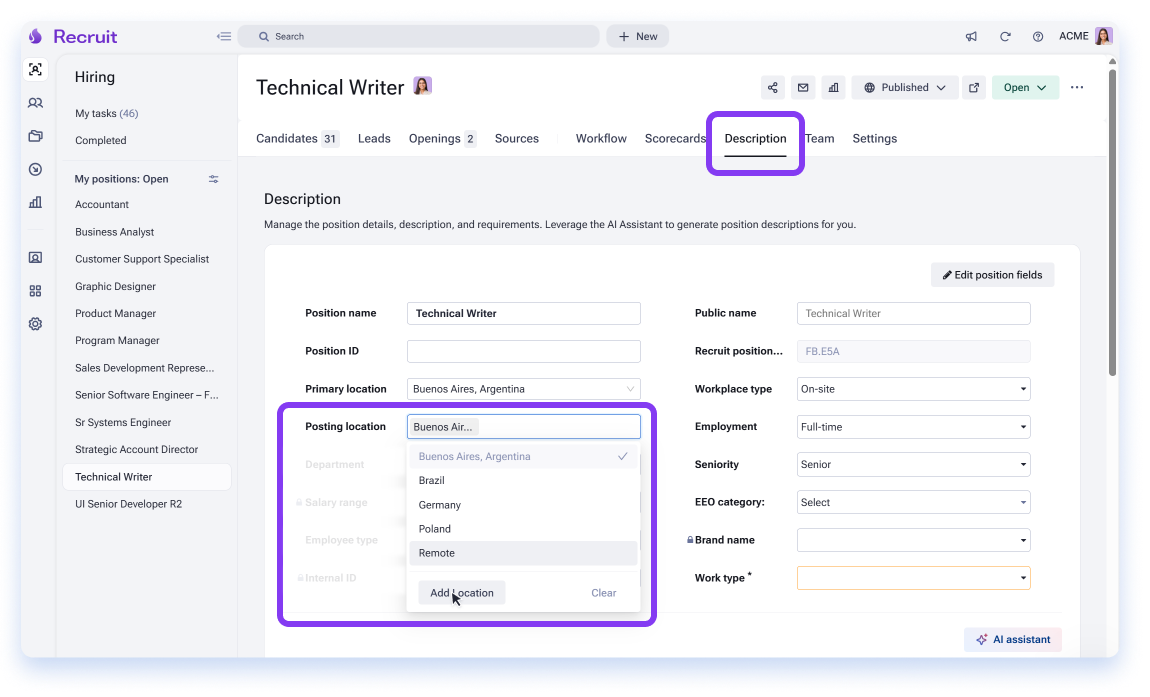Click the Search field
This screenshot has height=697, width=1150.
[x=418, y=36]
